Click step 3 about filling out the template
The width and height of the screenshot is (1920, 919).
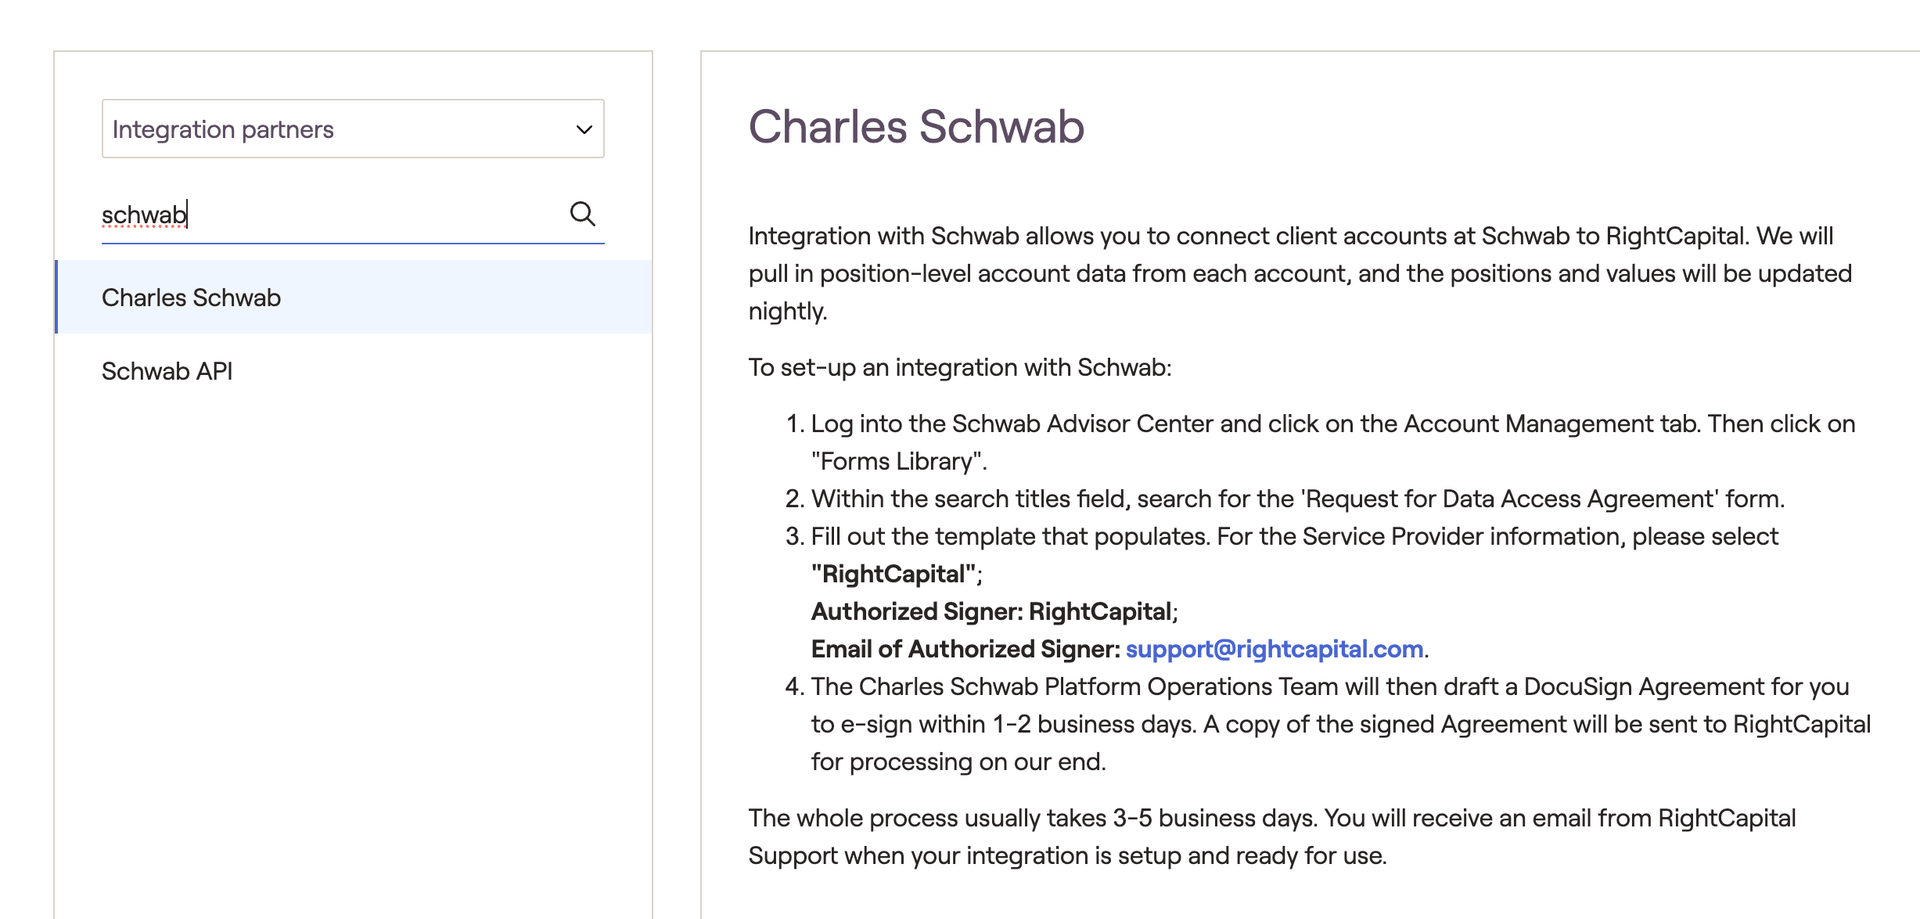pos(1294,537)
